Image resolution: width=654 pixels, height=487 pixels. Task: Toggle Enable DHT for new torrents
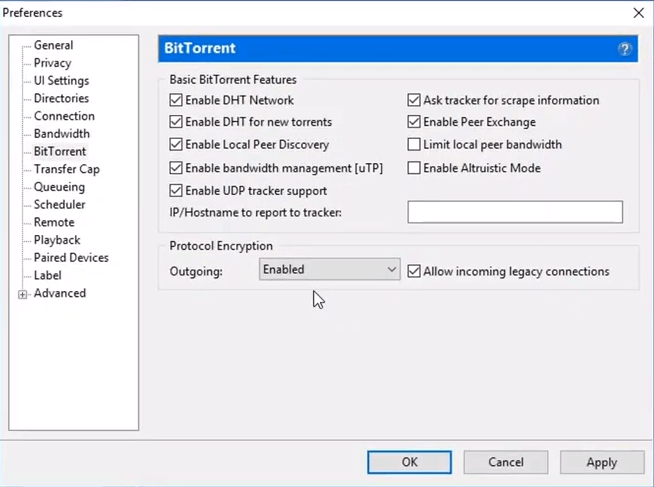(x=176, y=122)
